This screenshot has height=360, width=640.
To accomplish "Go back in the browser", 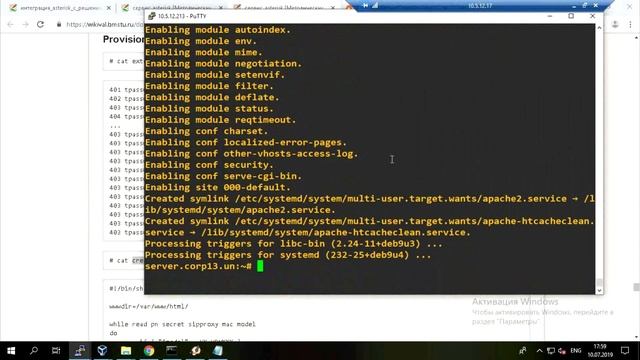I will click(11, 24).
